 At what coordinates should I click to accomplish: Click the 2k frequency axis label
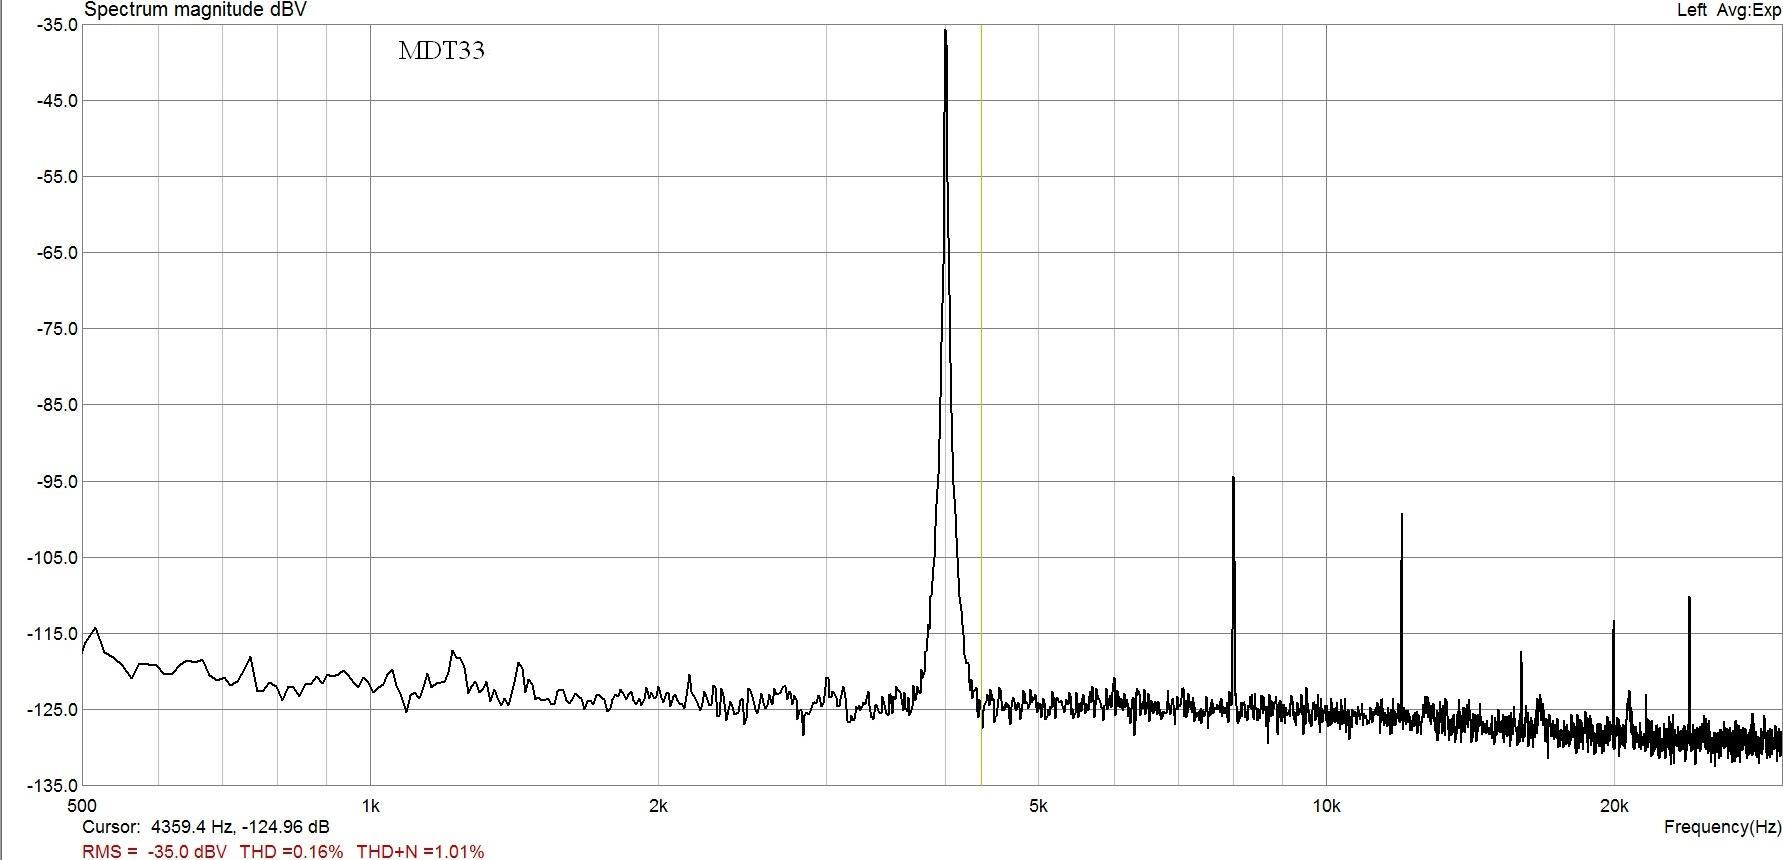[x=658, y=805]
